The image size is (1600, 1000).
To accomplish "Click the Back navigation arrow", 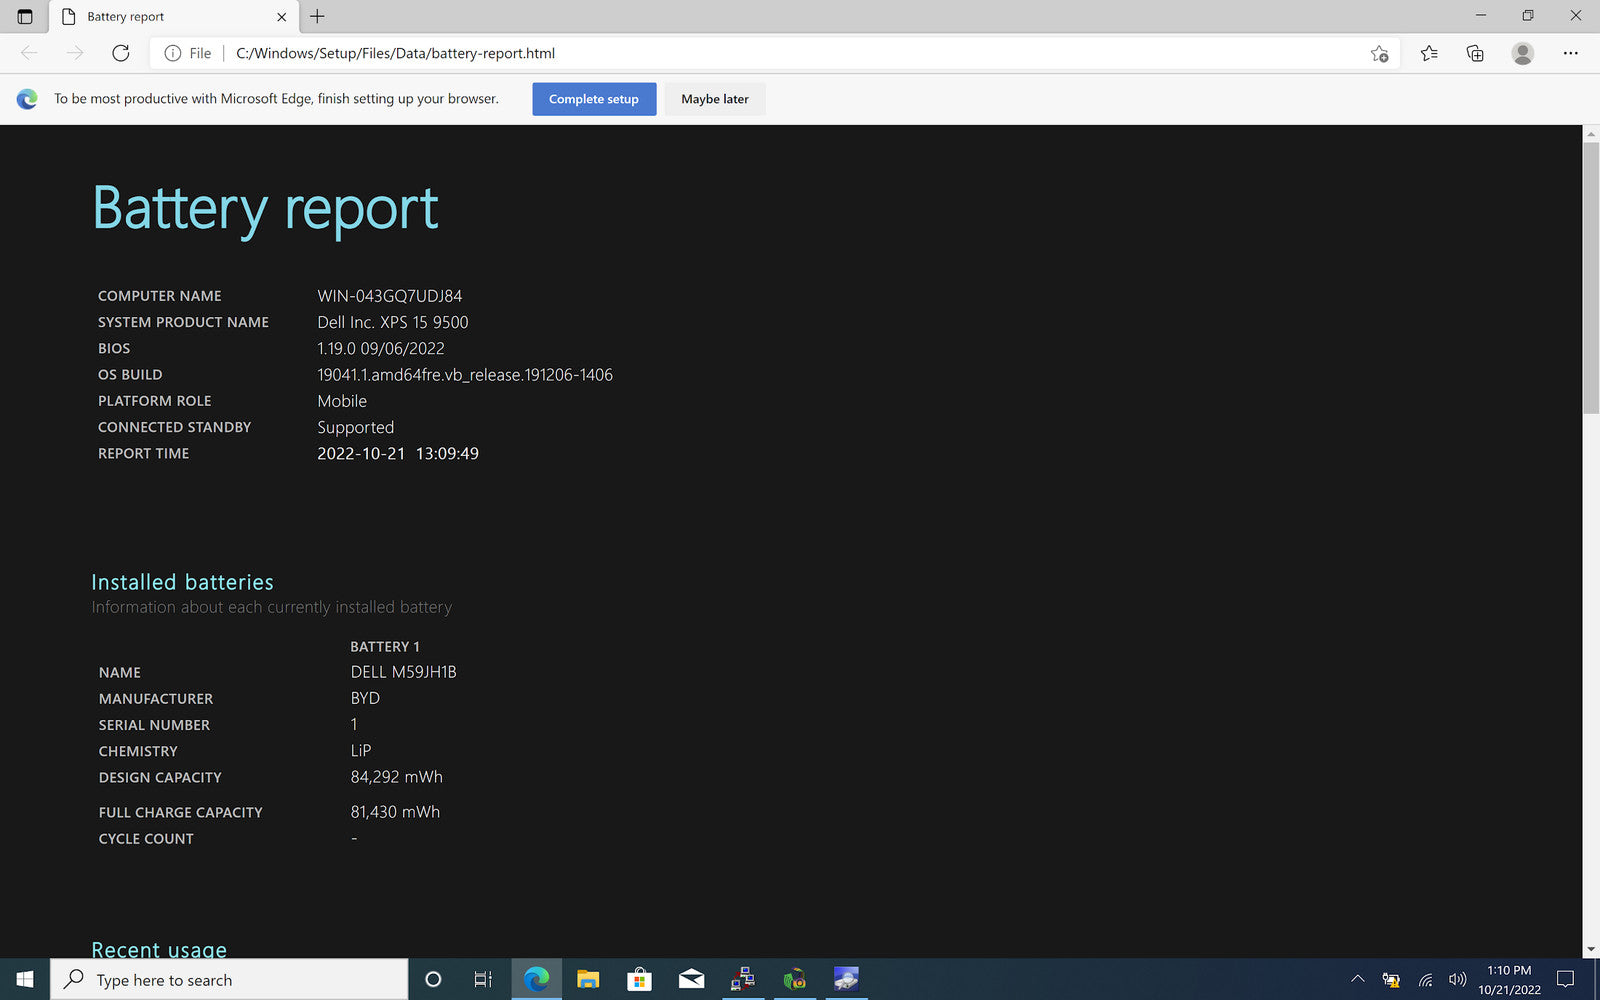I will pos(30,53).
